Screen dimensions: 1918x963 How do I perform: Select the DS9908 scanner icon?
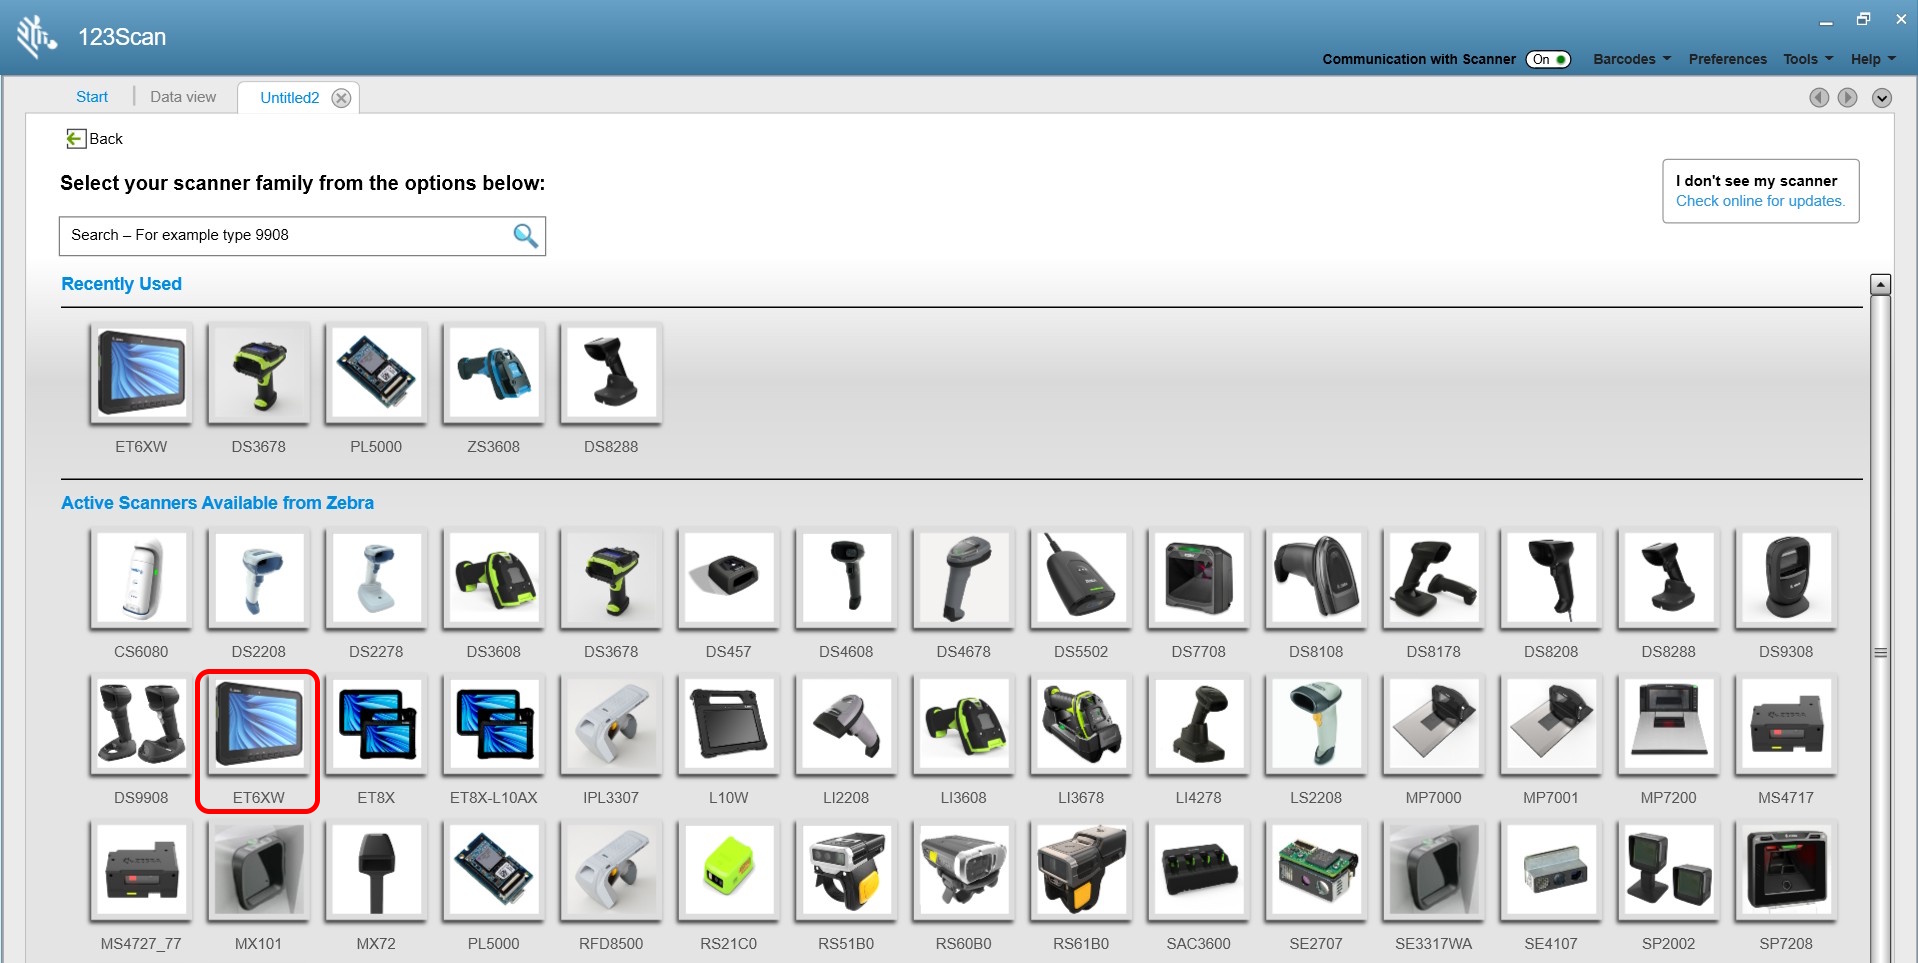141,724
